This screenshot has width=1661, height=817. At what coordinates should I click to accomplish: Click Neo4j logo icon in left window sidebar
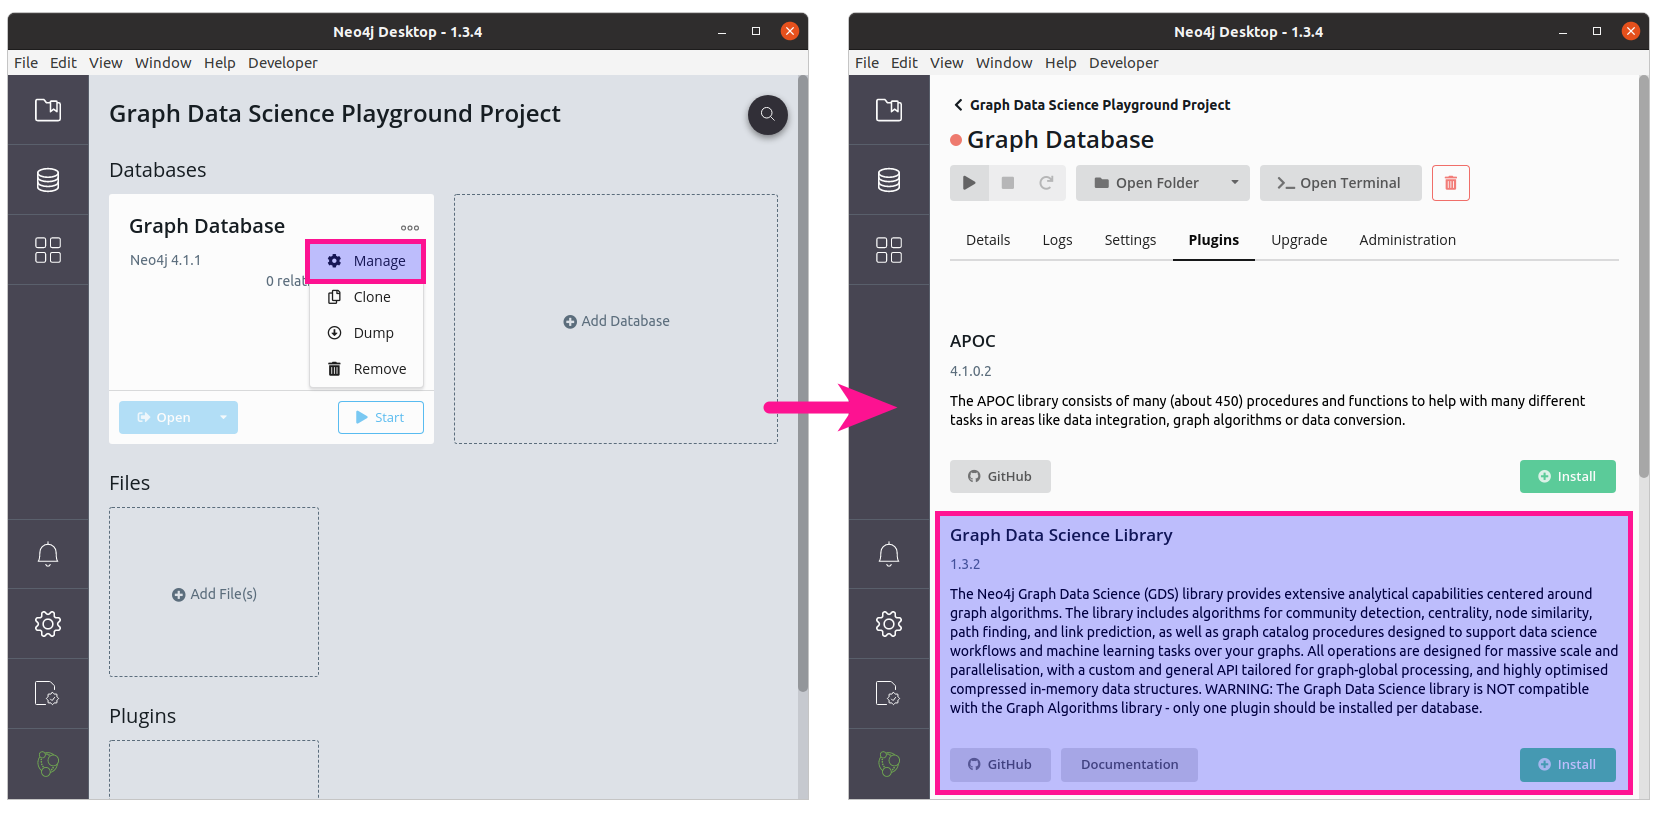[x=48, y=764]
